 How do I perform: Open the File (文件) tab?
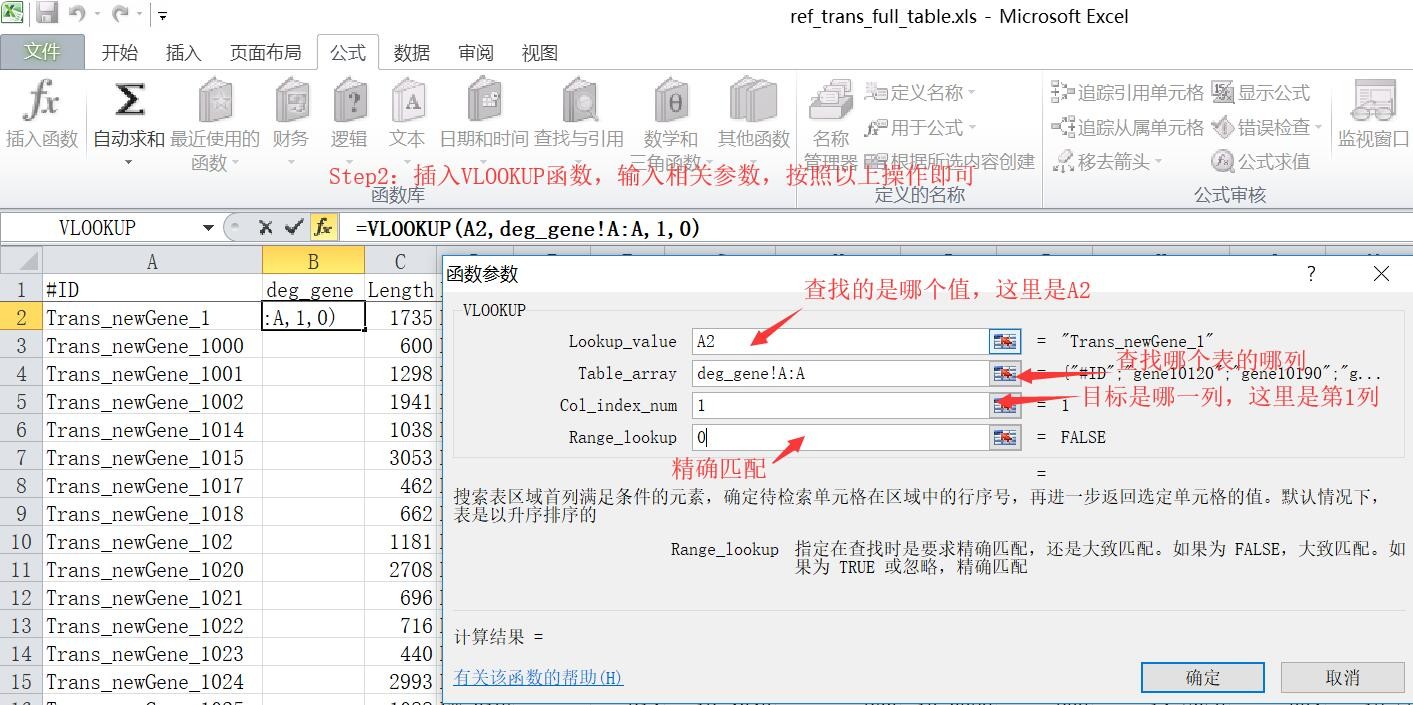[42, 52]
